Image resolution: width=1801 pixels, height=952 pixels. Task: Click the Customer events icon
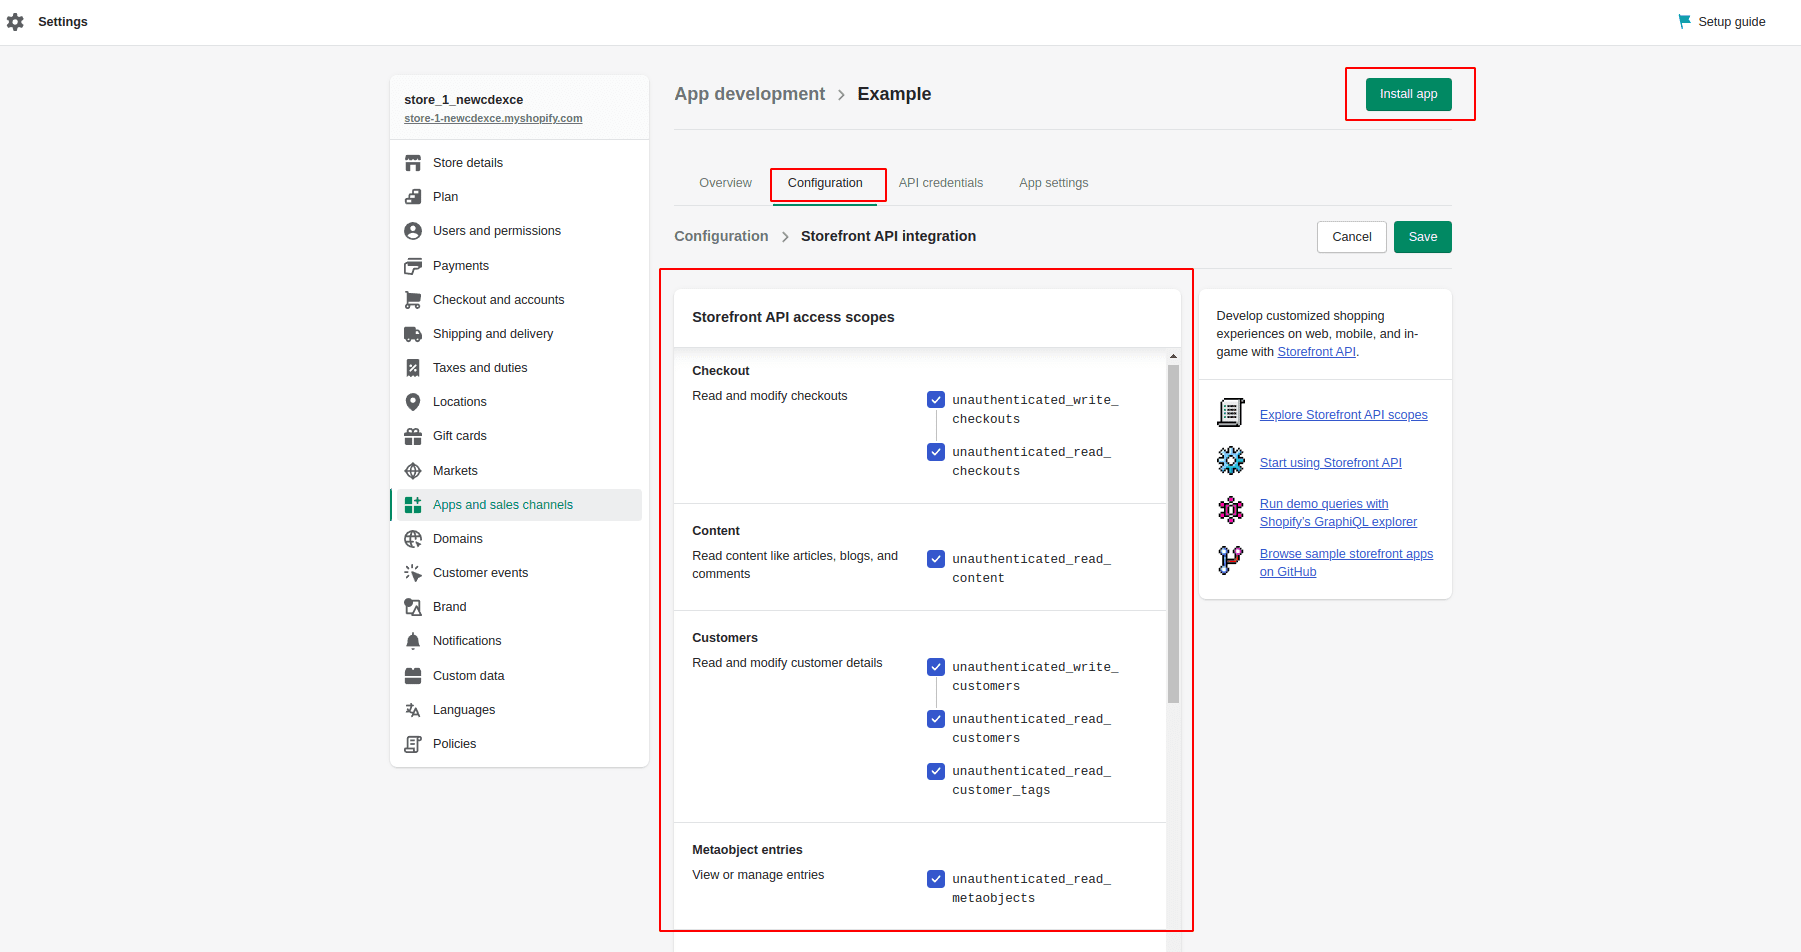click(413, 573)
